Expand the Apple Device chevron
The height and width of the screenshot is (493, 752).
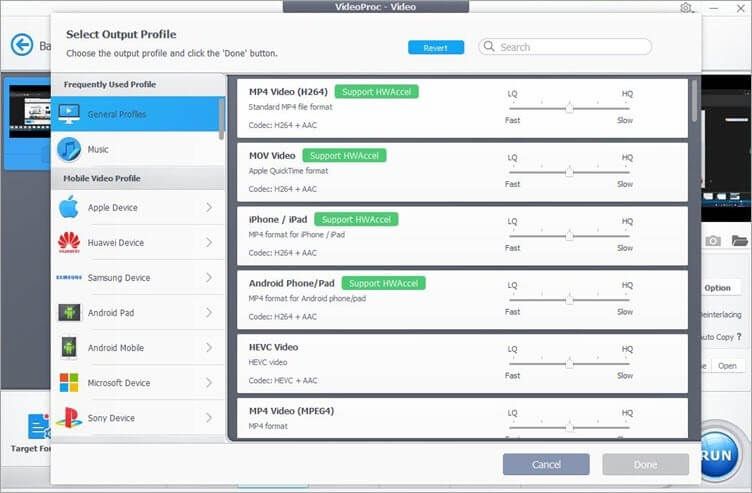click(x=209, y=208)
